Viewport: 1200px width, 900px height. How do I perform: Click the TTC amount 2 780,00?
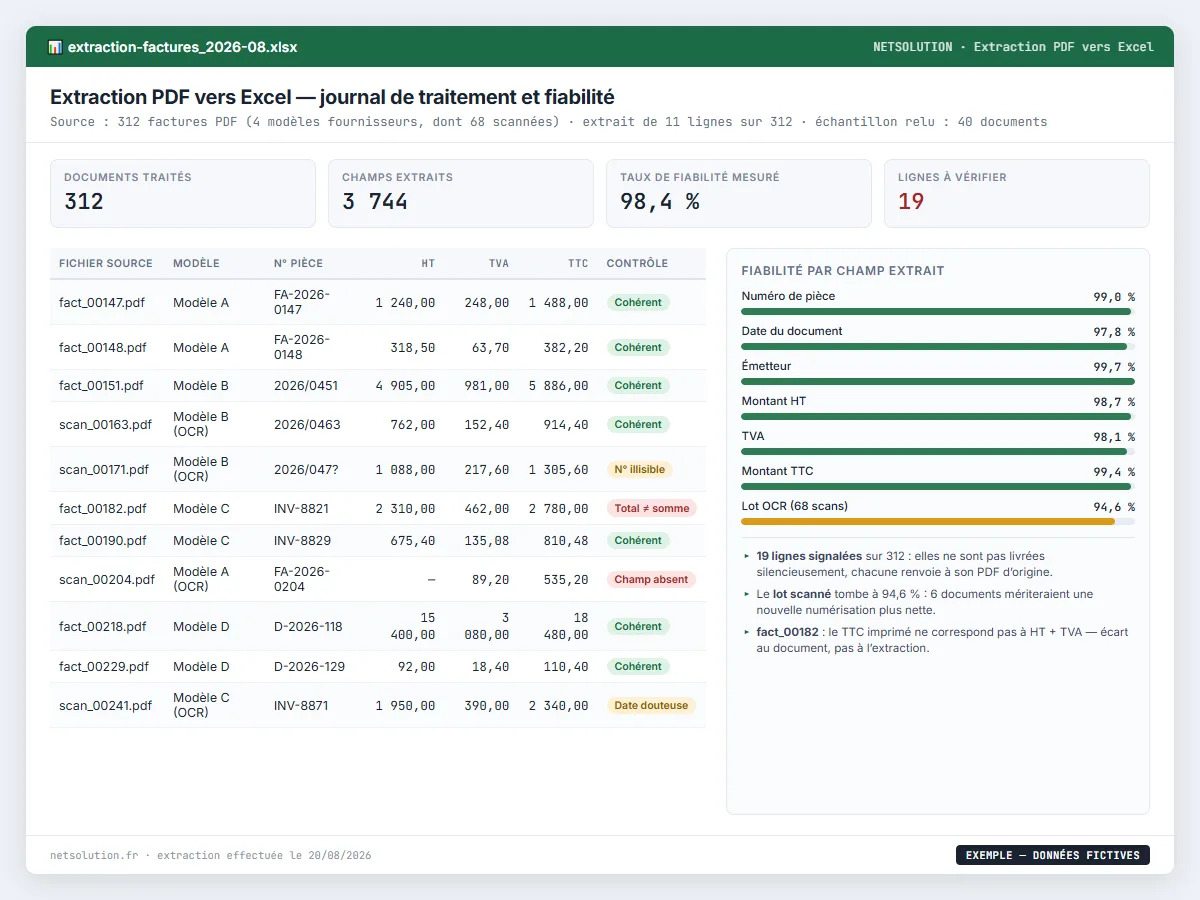pos(558,508)
